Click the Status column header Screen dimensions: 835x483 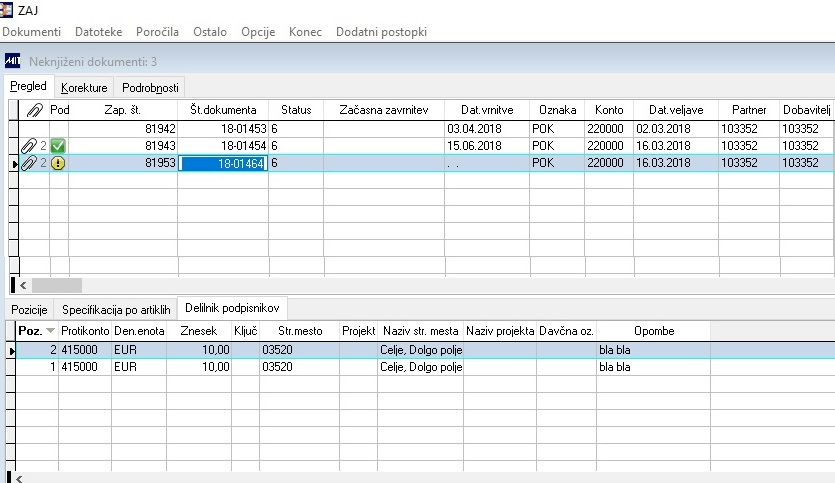[296, 110]
